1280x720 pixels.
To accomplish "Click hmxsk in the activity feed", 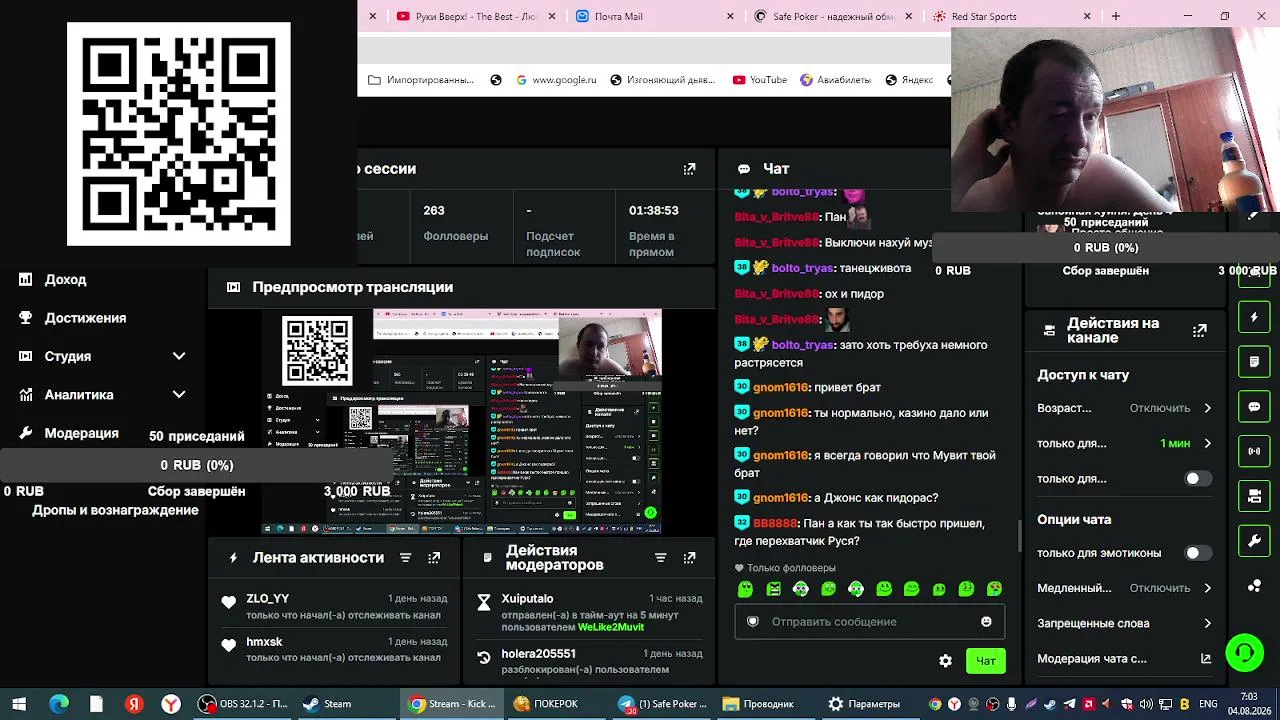I will click(264, 642).
